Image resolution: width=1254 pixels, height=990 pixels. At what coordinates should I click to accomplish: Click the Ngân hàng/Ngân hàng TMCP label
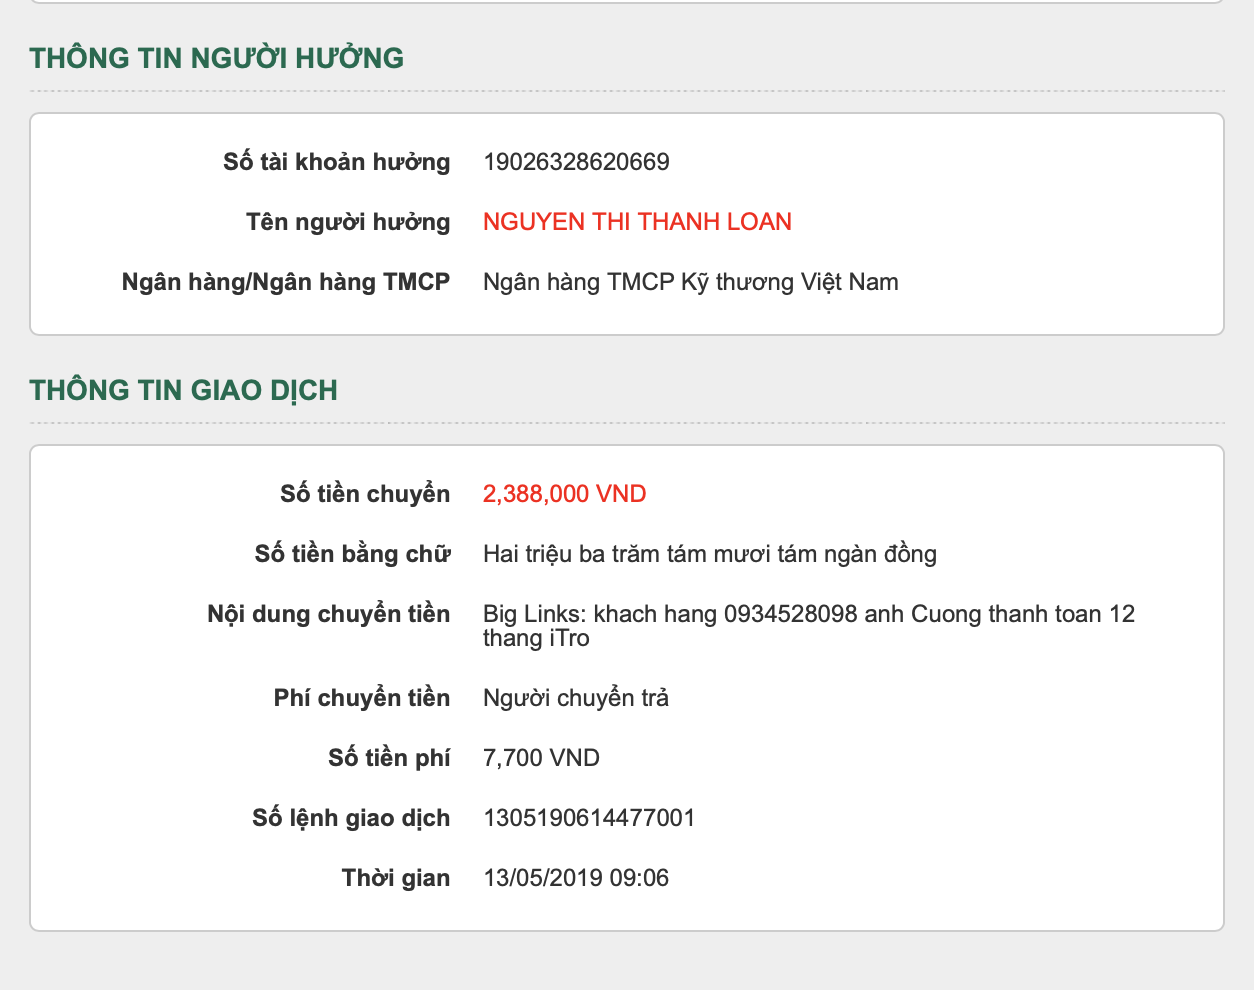[x=286, y=282]
